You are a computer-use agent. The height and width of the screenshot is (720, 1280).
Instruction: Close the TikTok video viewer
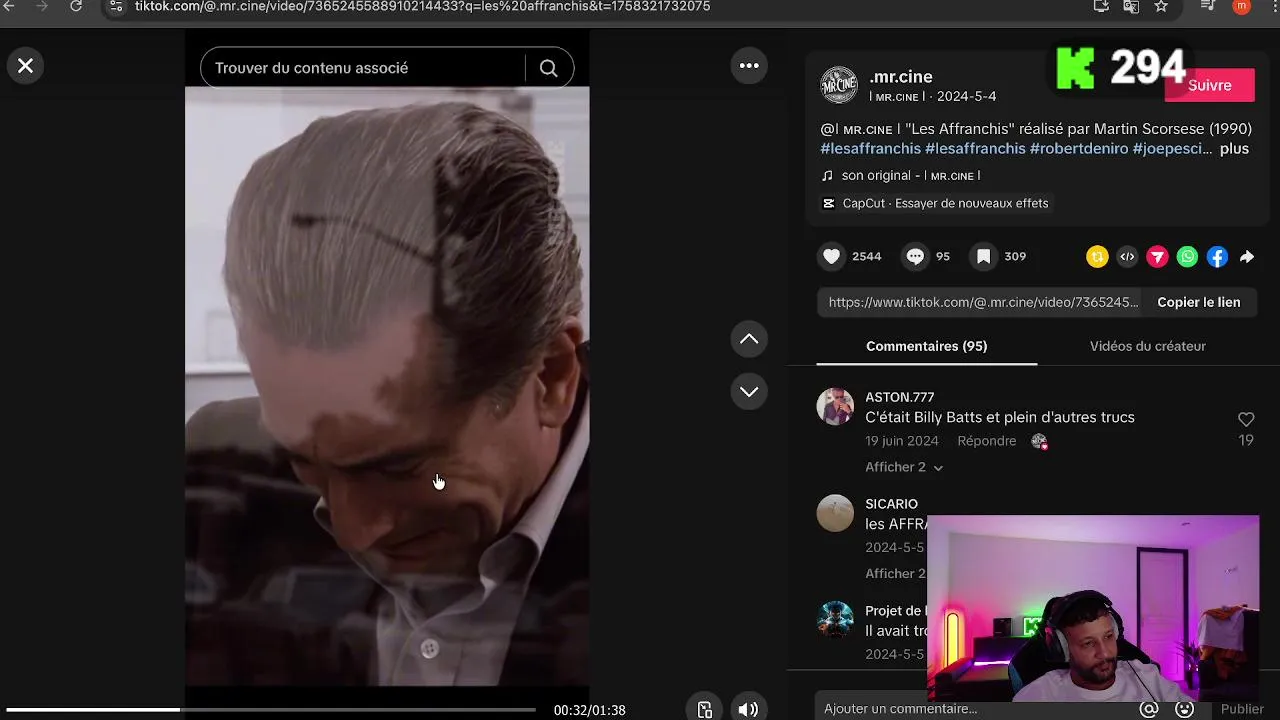pos(26,66)
